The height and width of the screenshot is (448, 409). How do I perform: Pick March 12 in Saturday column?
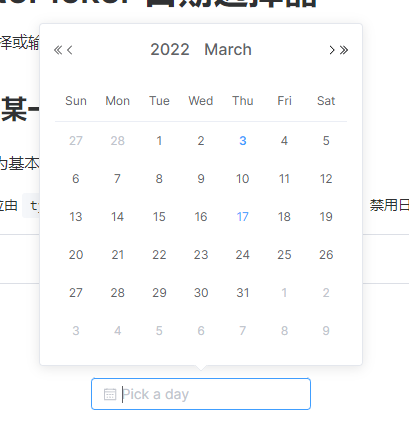pyautogui.click(x=326, y=179)
